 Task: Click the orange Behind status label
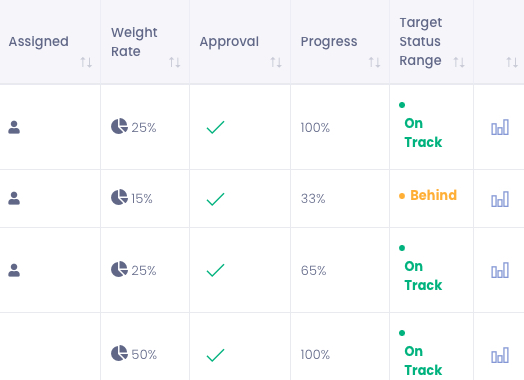pyautogui.click(x=433, y=195)
